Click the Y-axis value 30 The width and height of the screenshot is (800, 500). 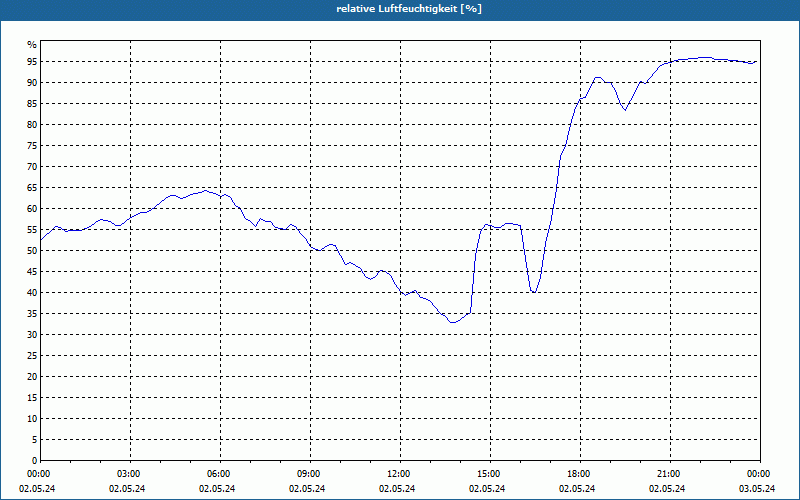[32, 335]
